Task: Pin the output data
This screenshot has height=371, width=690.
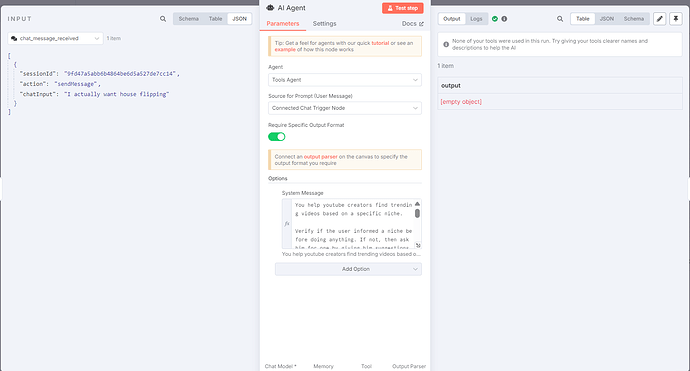Action: (x=675, y=19)
